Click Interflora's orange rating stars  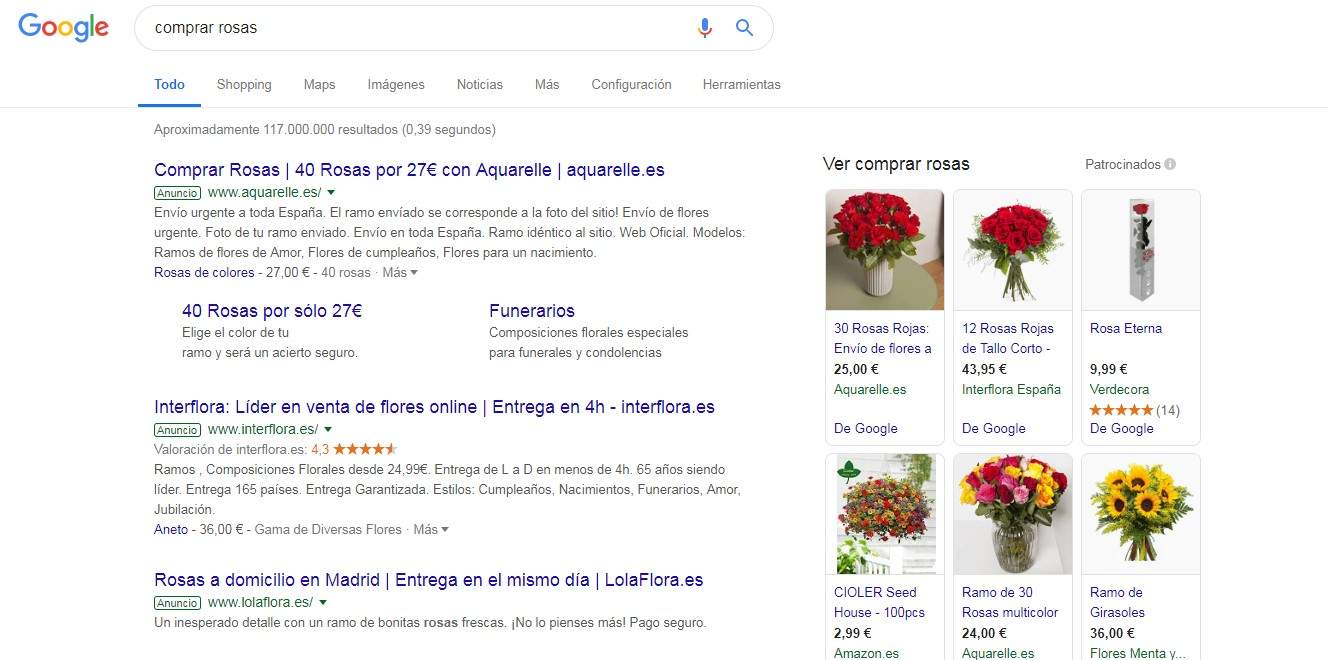365,449
